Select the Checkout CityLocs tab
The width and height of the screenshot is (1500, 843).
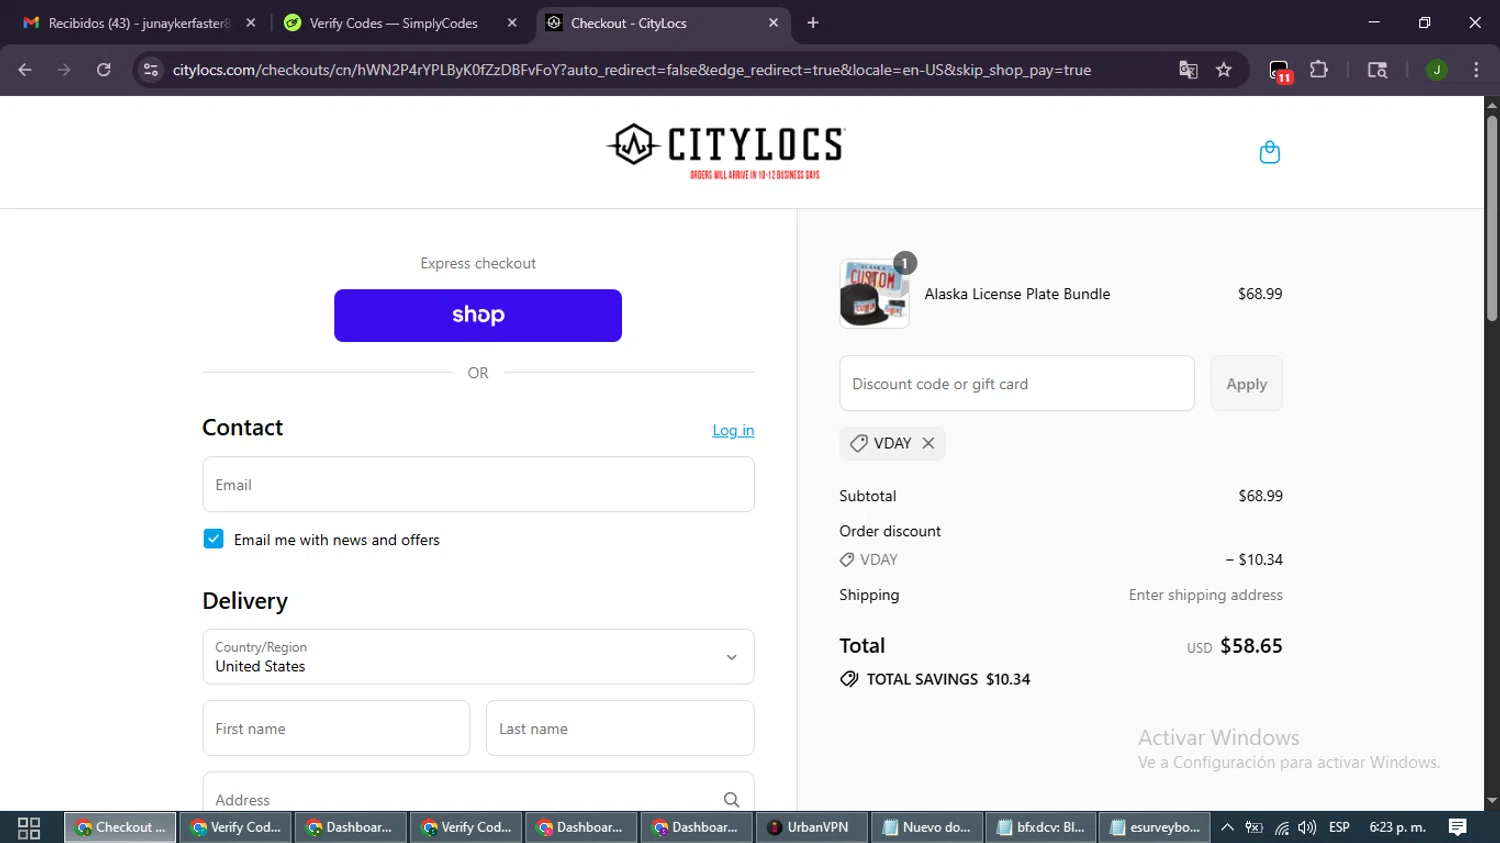(x=664, y=23)
